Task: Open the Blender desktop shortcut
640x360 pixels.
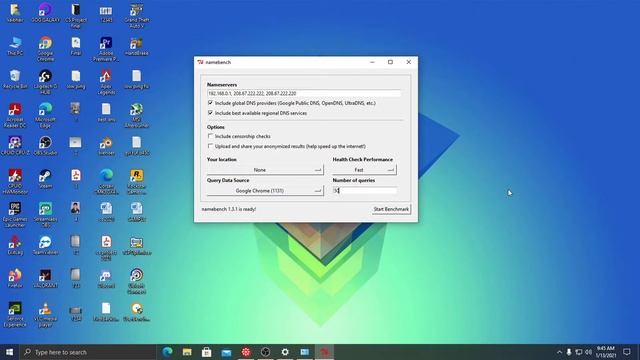Action: (x=106, y=145)
